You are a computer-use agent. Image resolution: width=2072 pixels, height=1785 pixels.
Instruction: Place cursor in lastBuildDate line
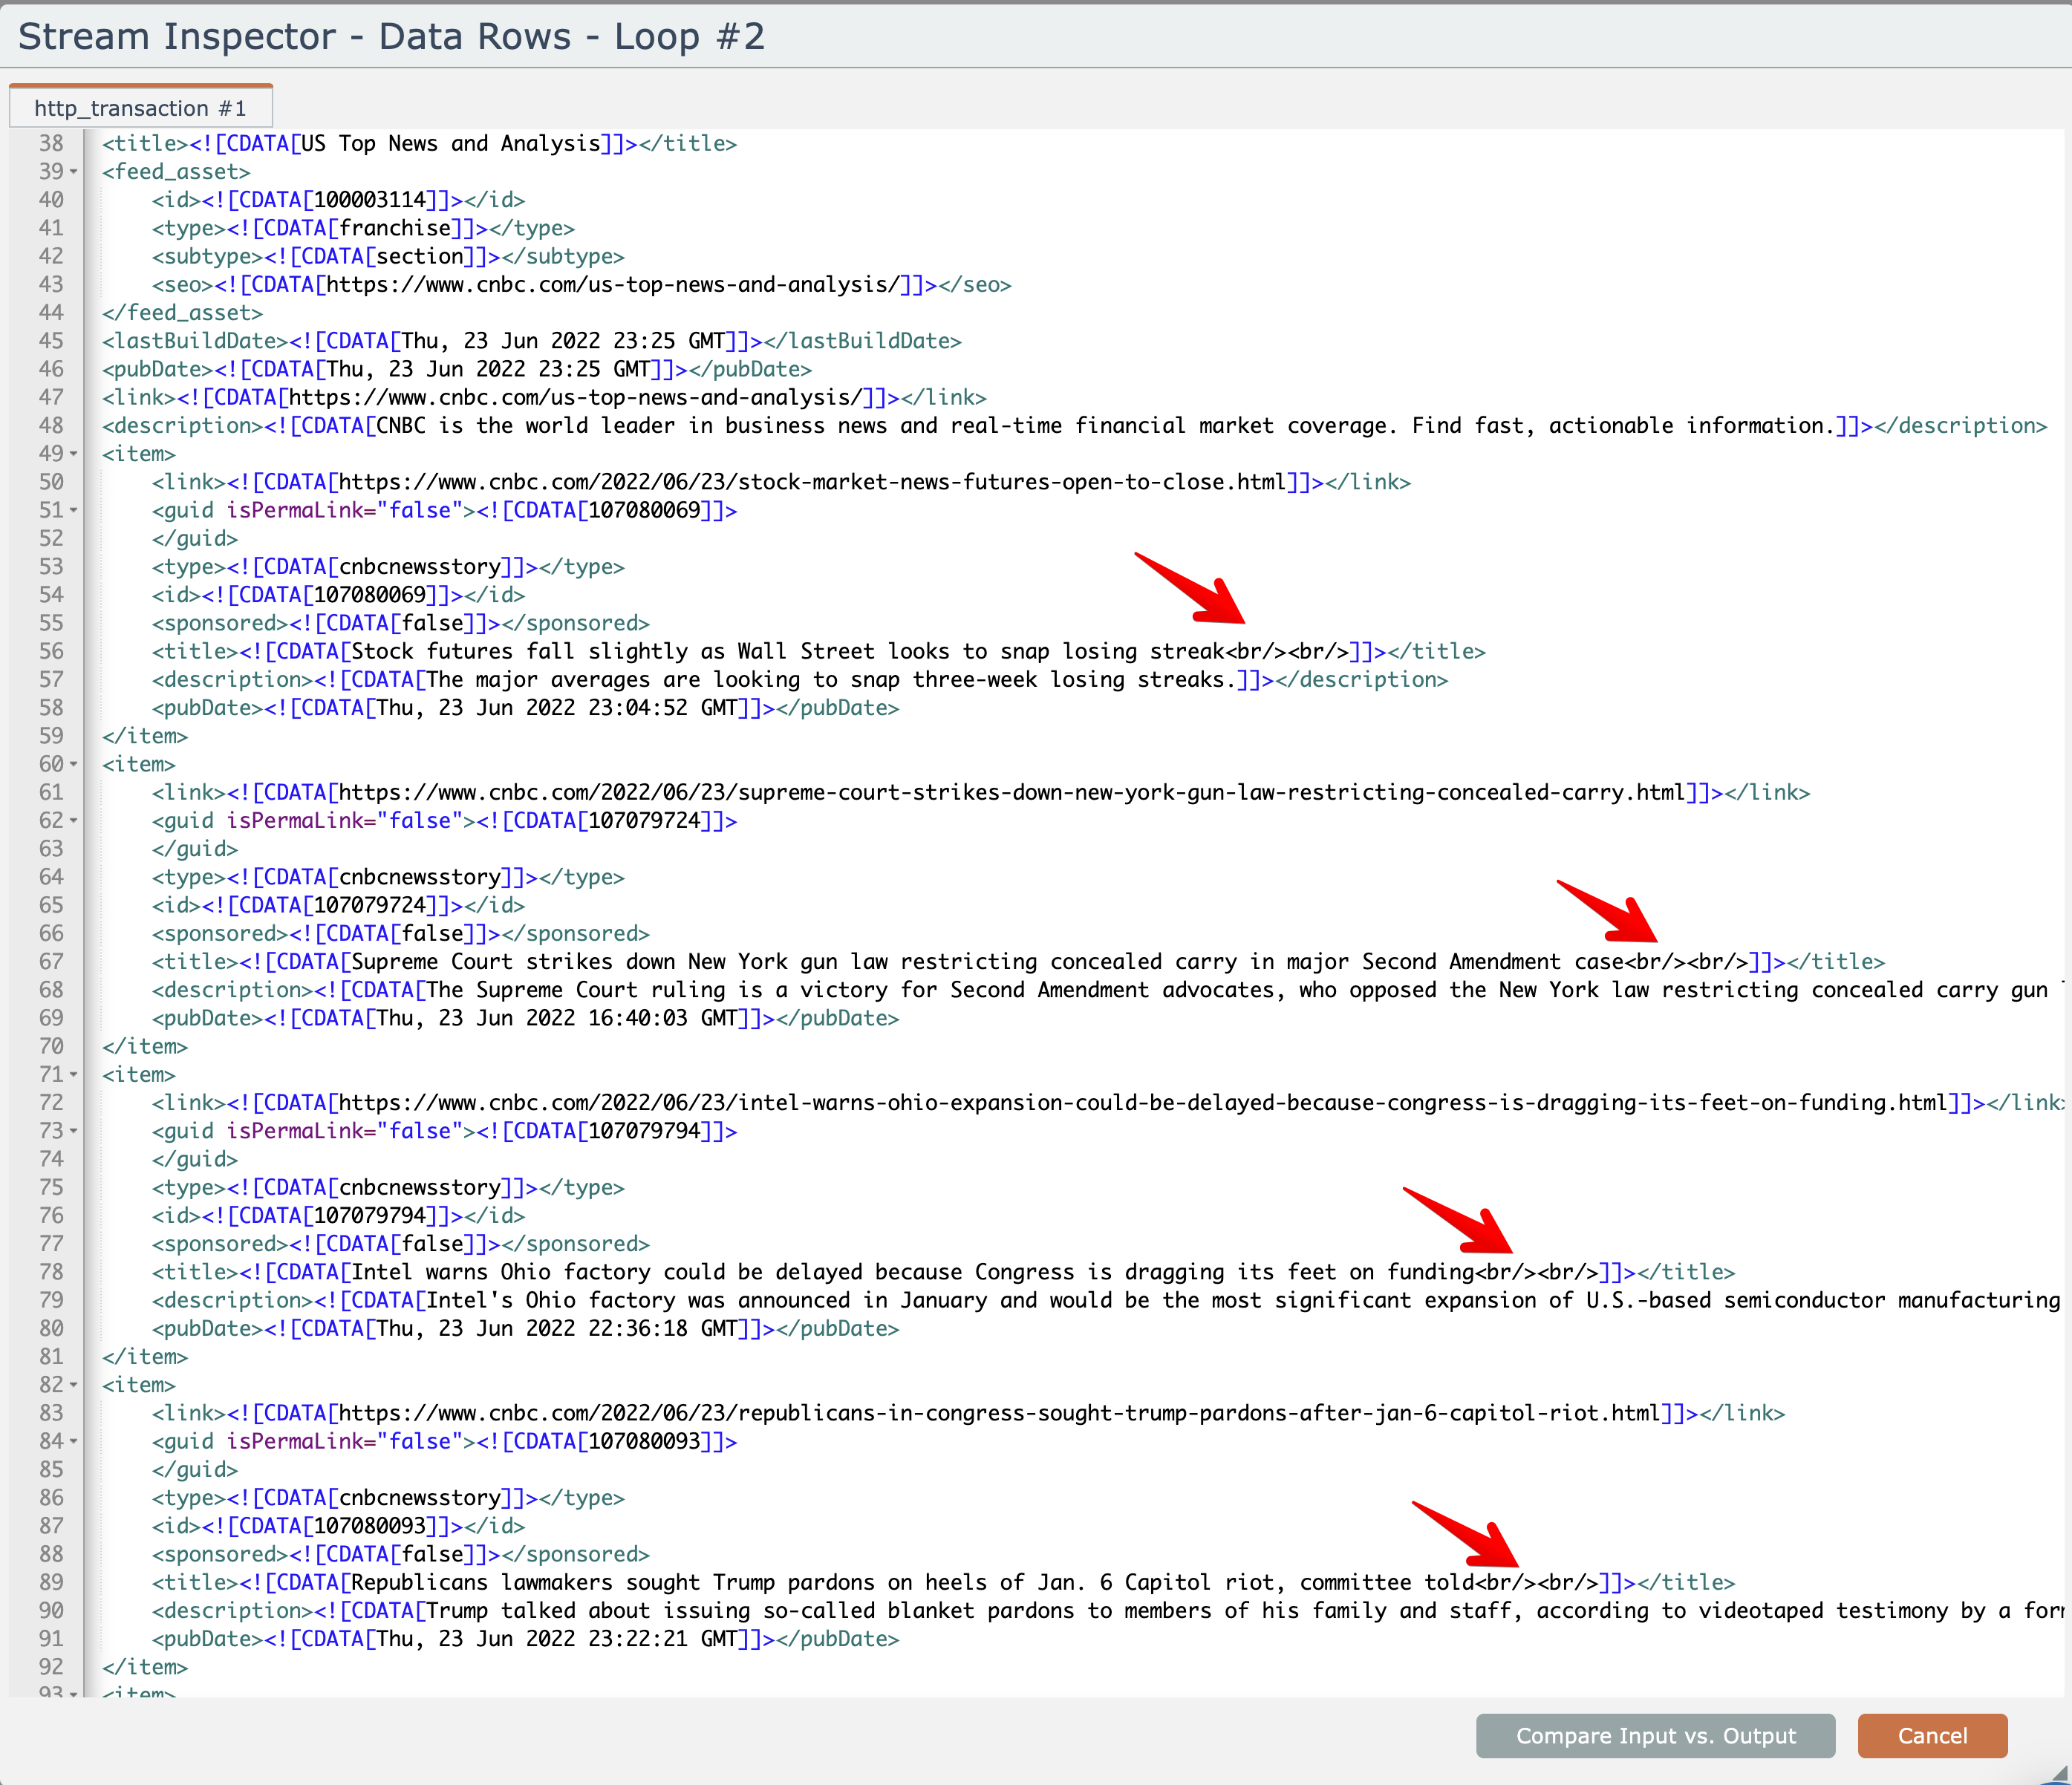click(530, 341)
